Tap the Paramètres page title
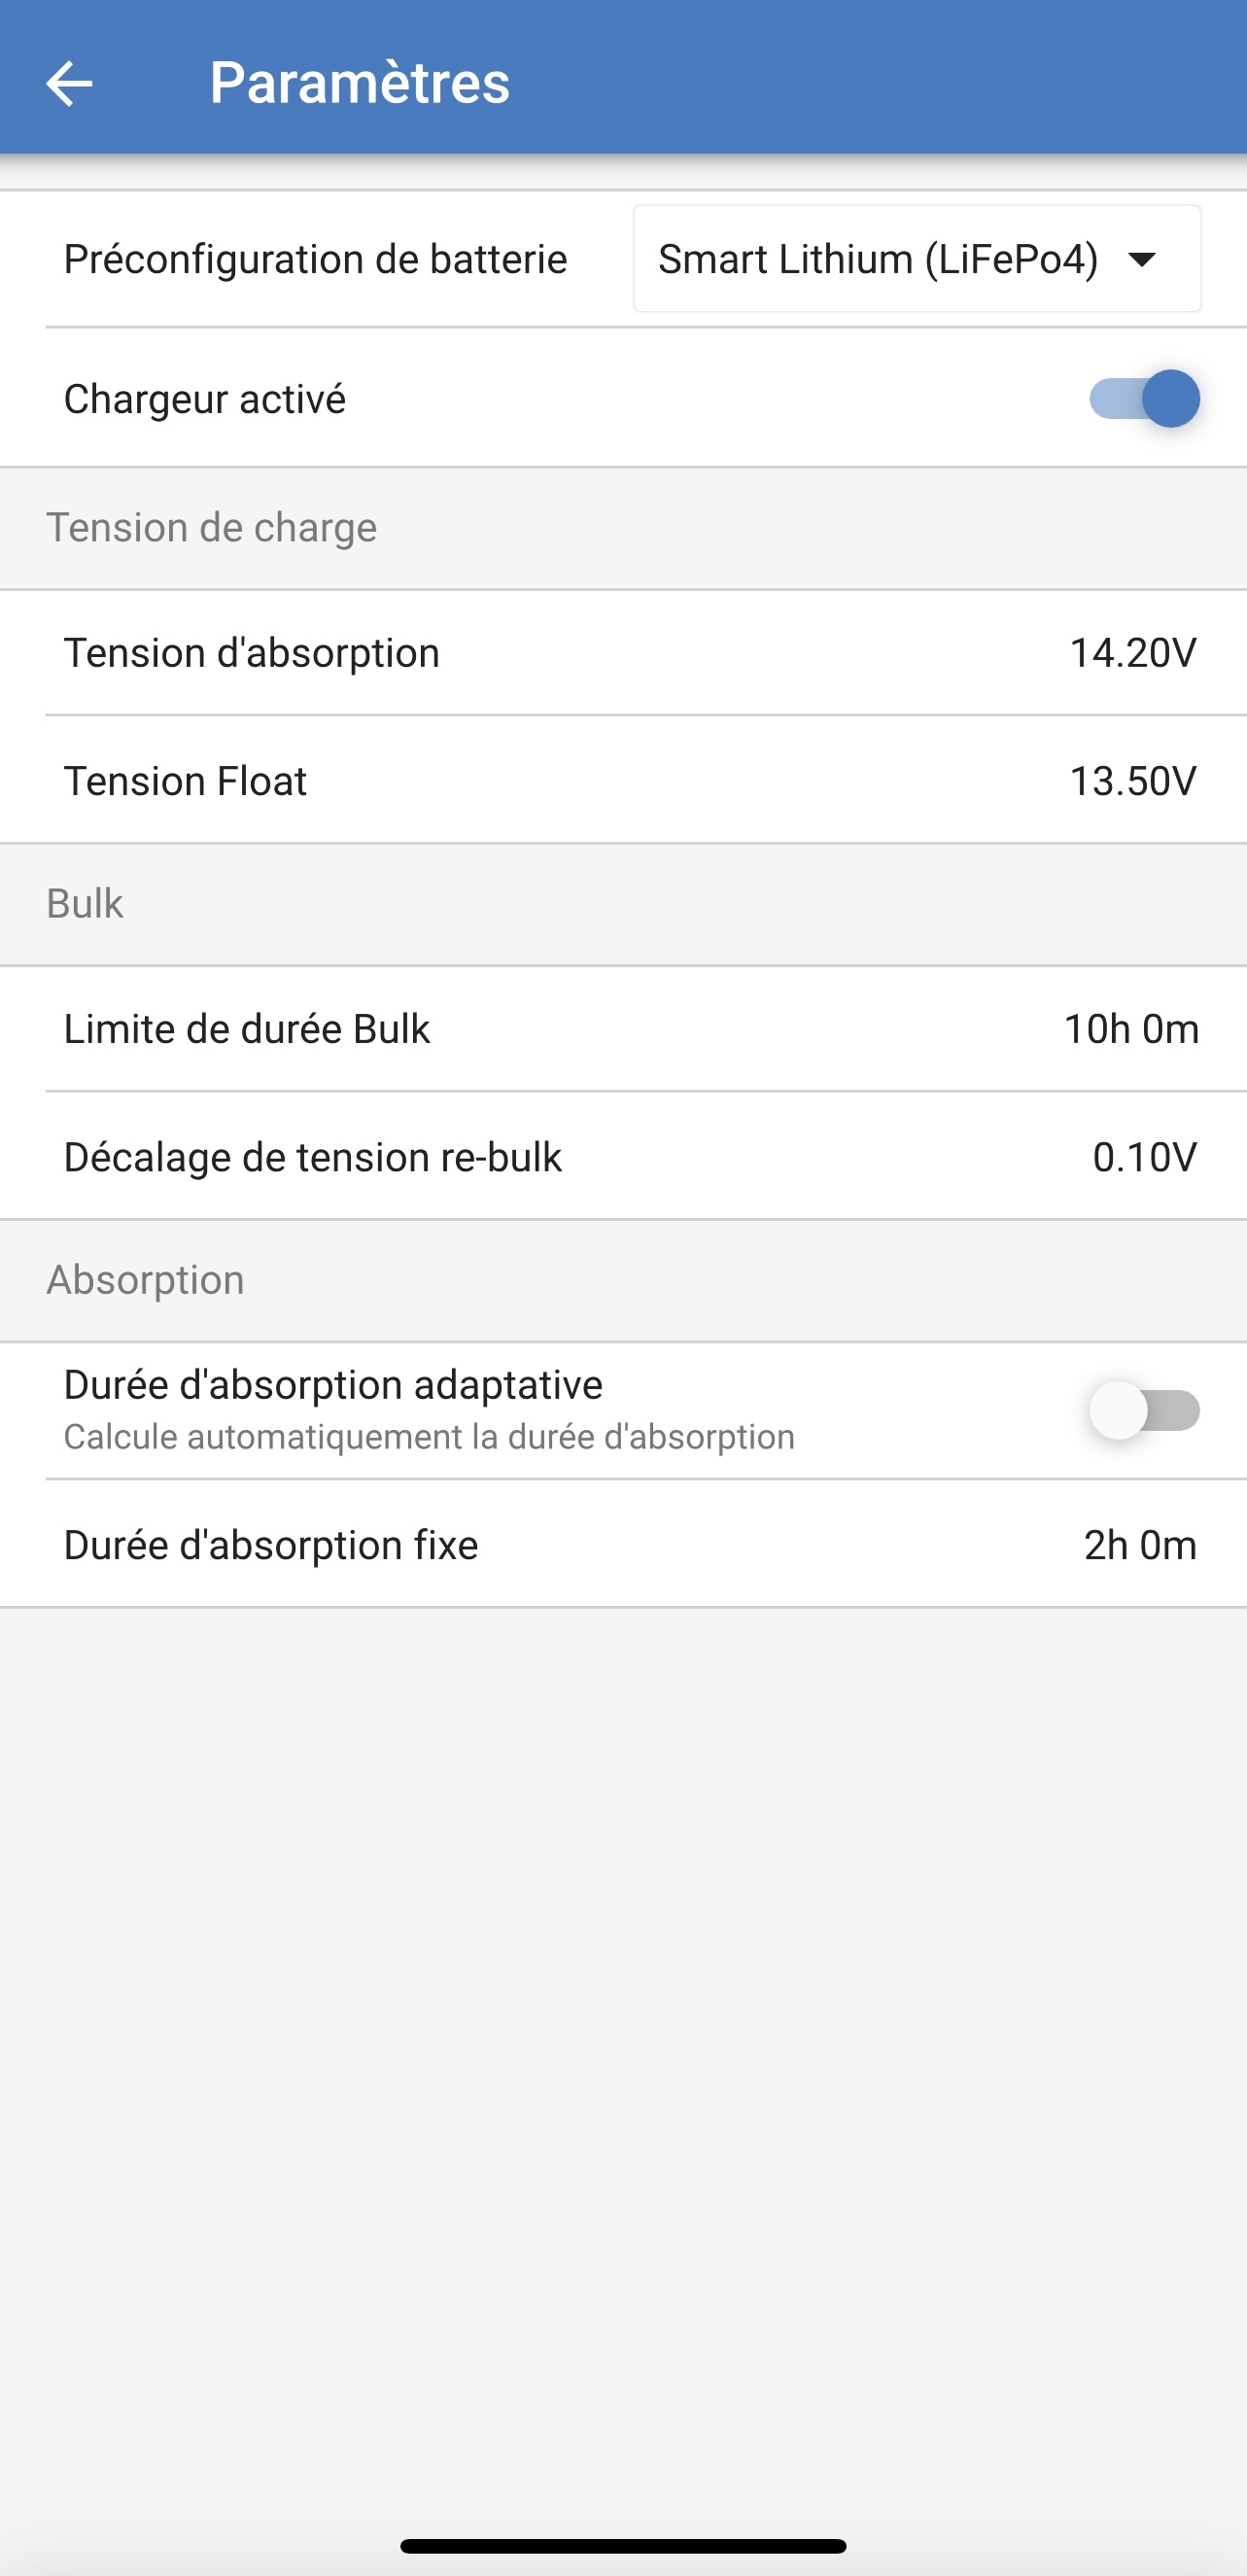 coord(359,83)
